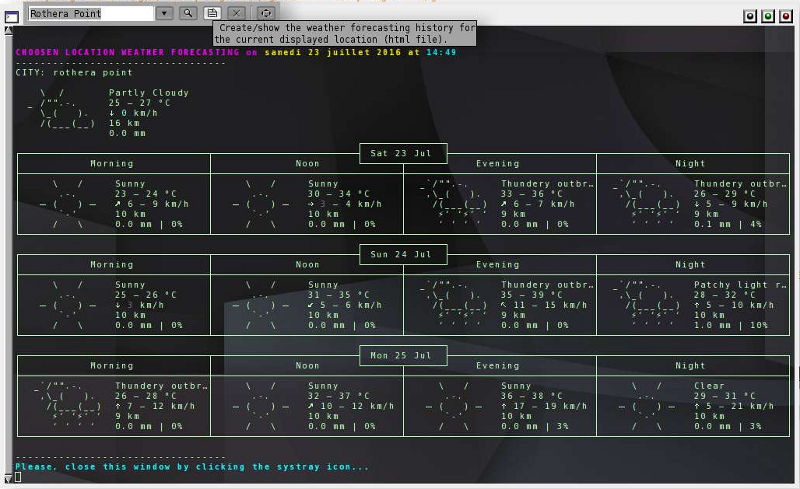Click the magnifier search icon
The height and width of the screenshot is (489, 800).
click(188, 13)
